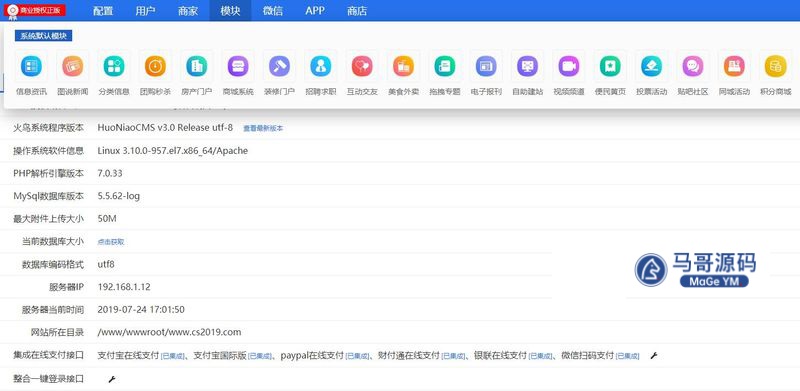Viewport: 800px width, 391px height.
Task: Click 已集成 link after paypal在线支付
Action: [357, 356]
